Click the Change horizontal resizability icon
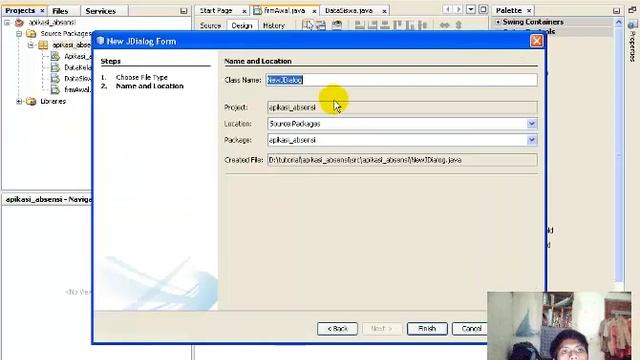Screen dimensions: 640x360 point(444,25)
